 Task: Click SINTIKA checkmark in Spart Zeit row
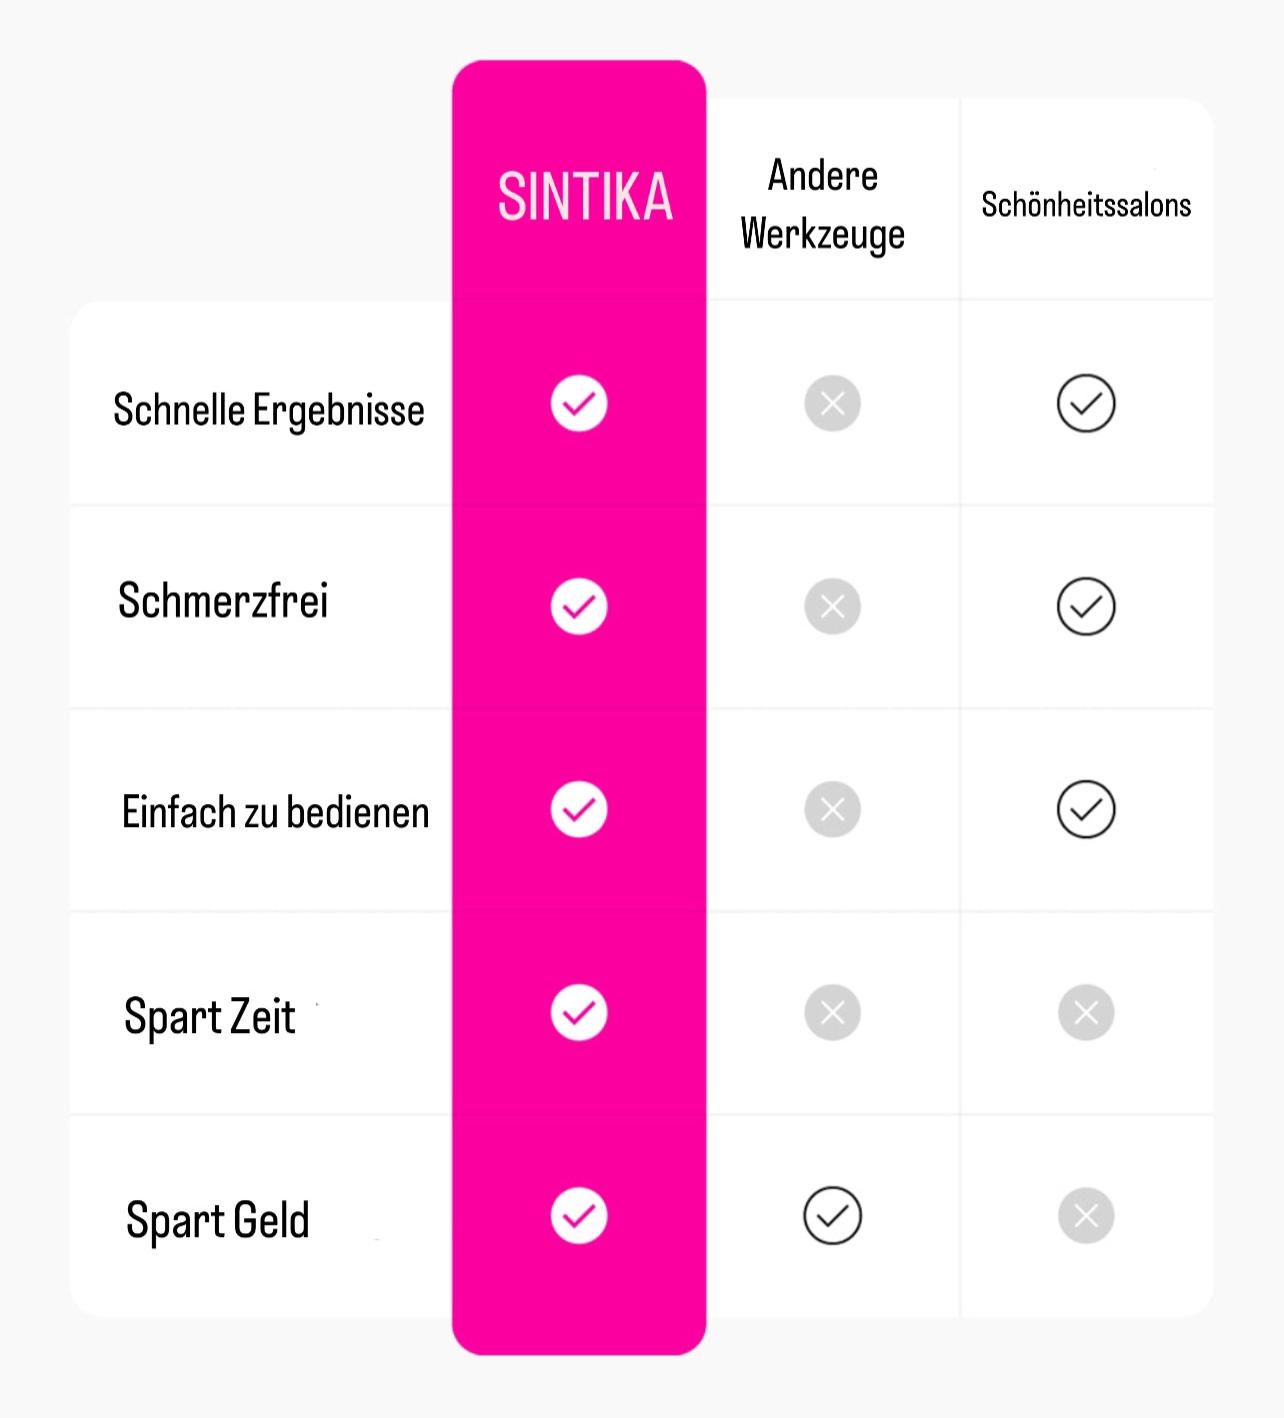tap(579, 1013)
